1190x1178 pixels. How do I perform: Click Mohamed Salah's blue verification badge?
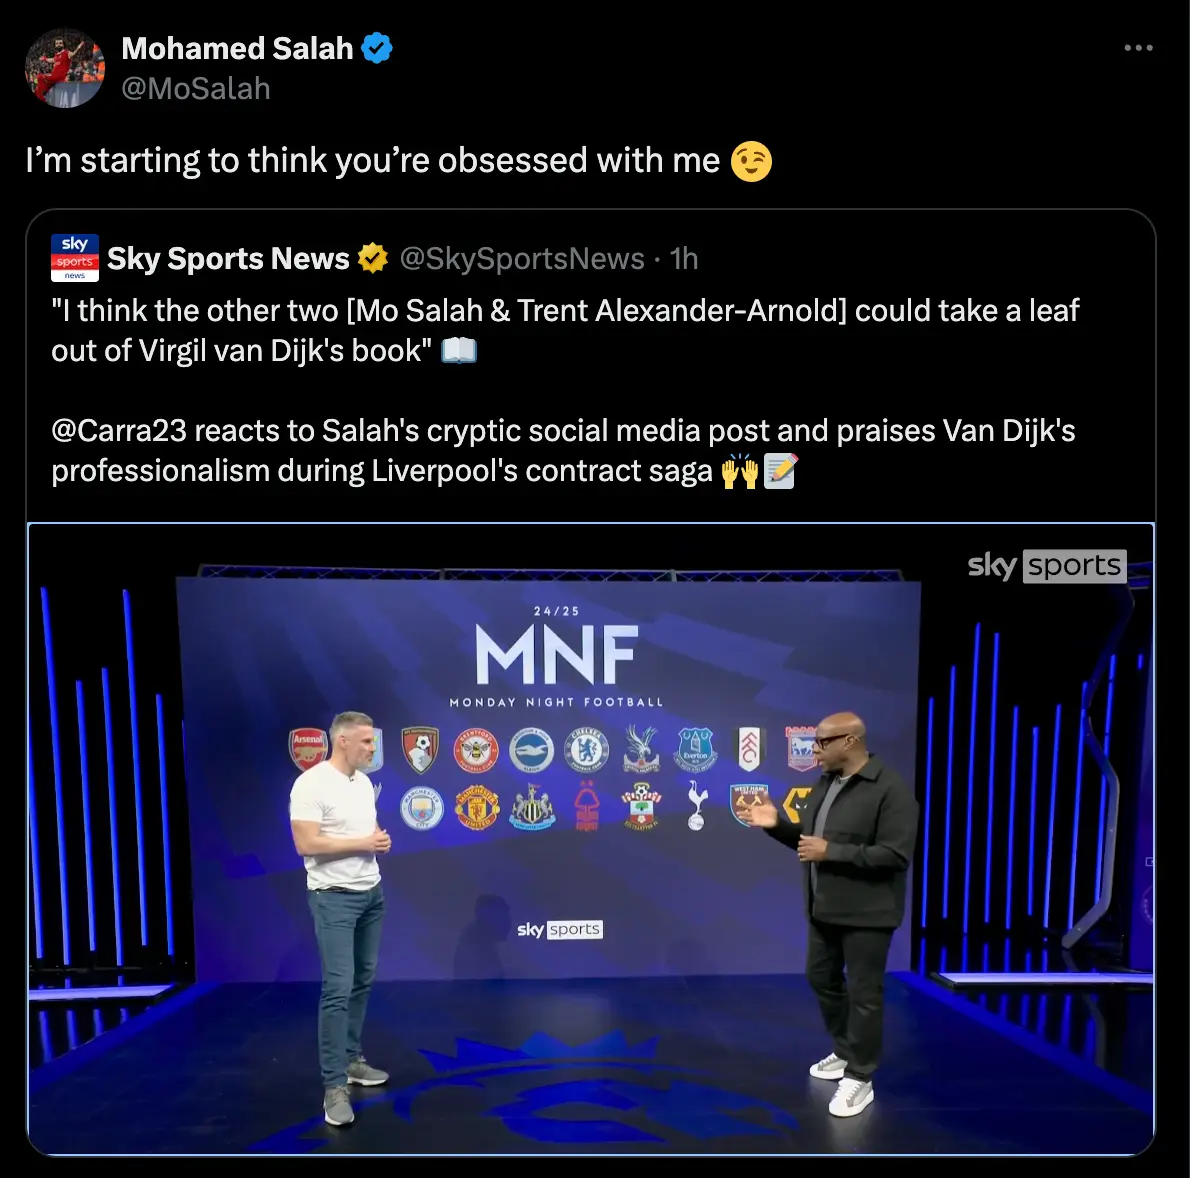[377, 47]
